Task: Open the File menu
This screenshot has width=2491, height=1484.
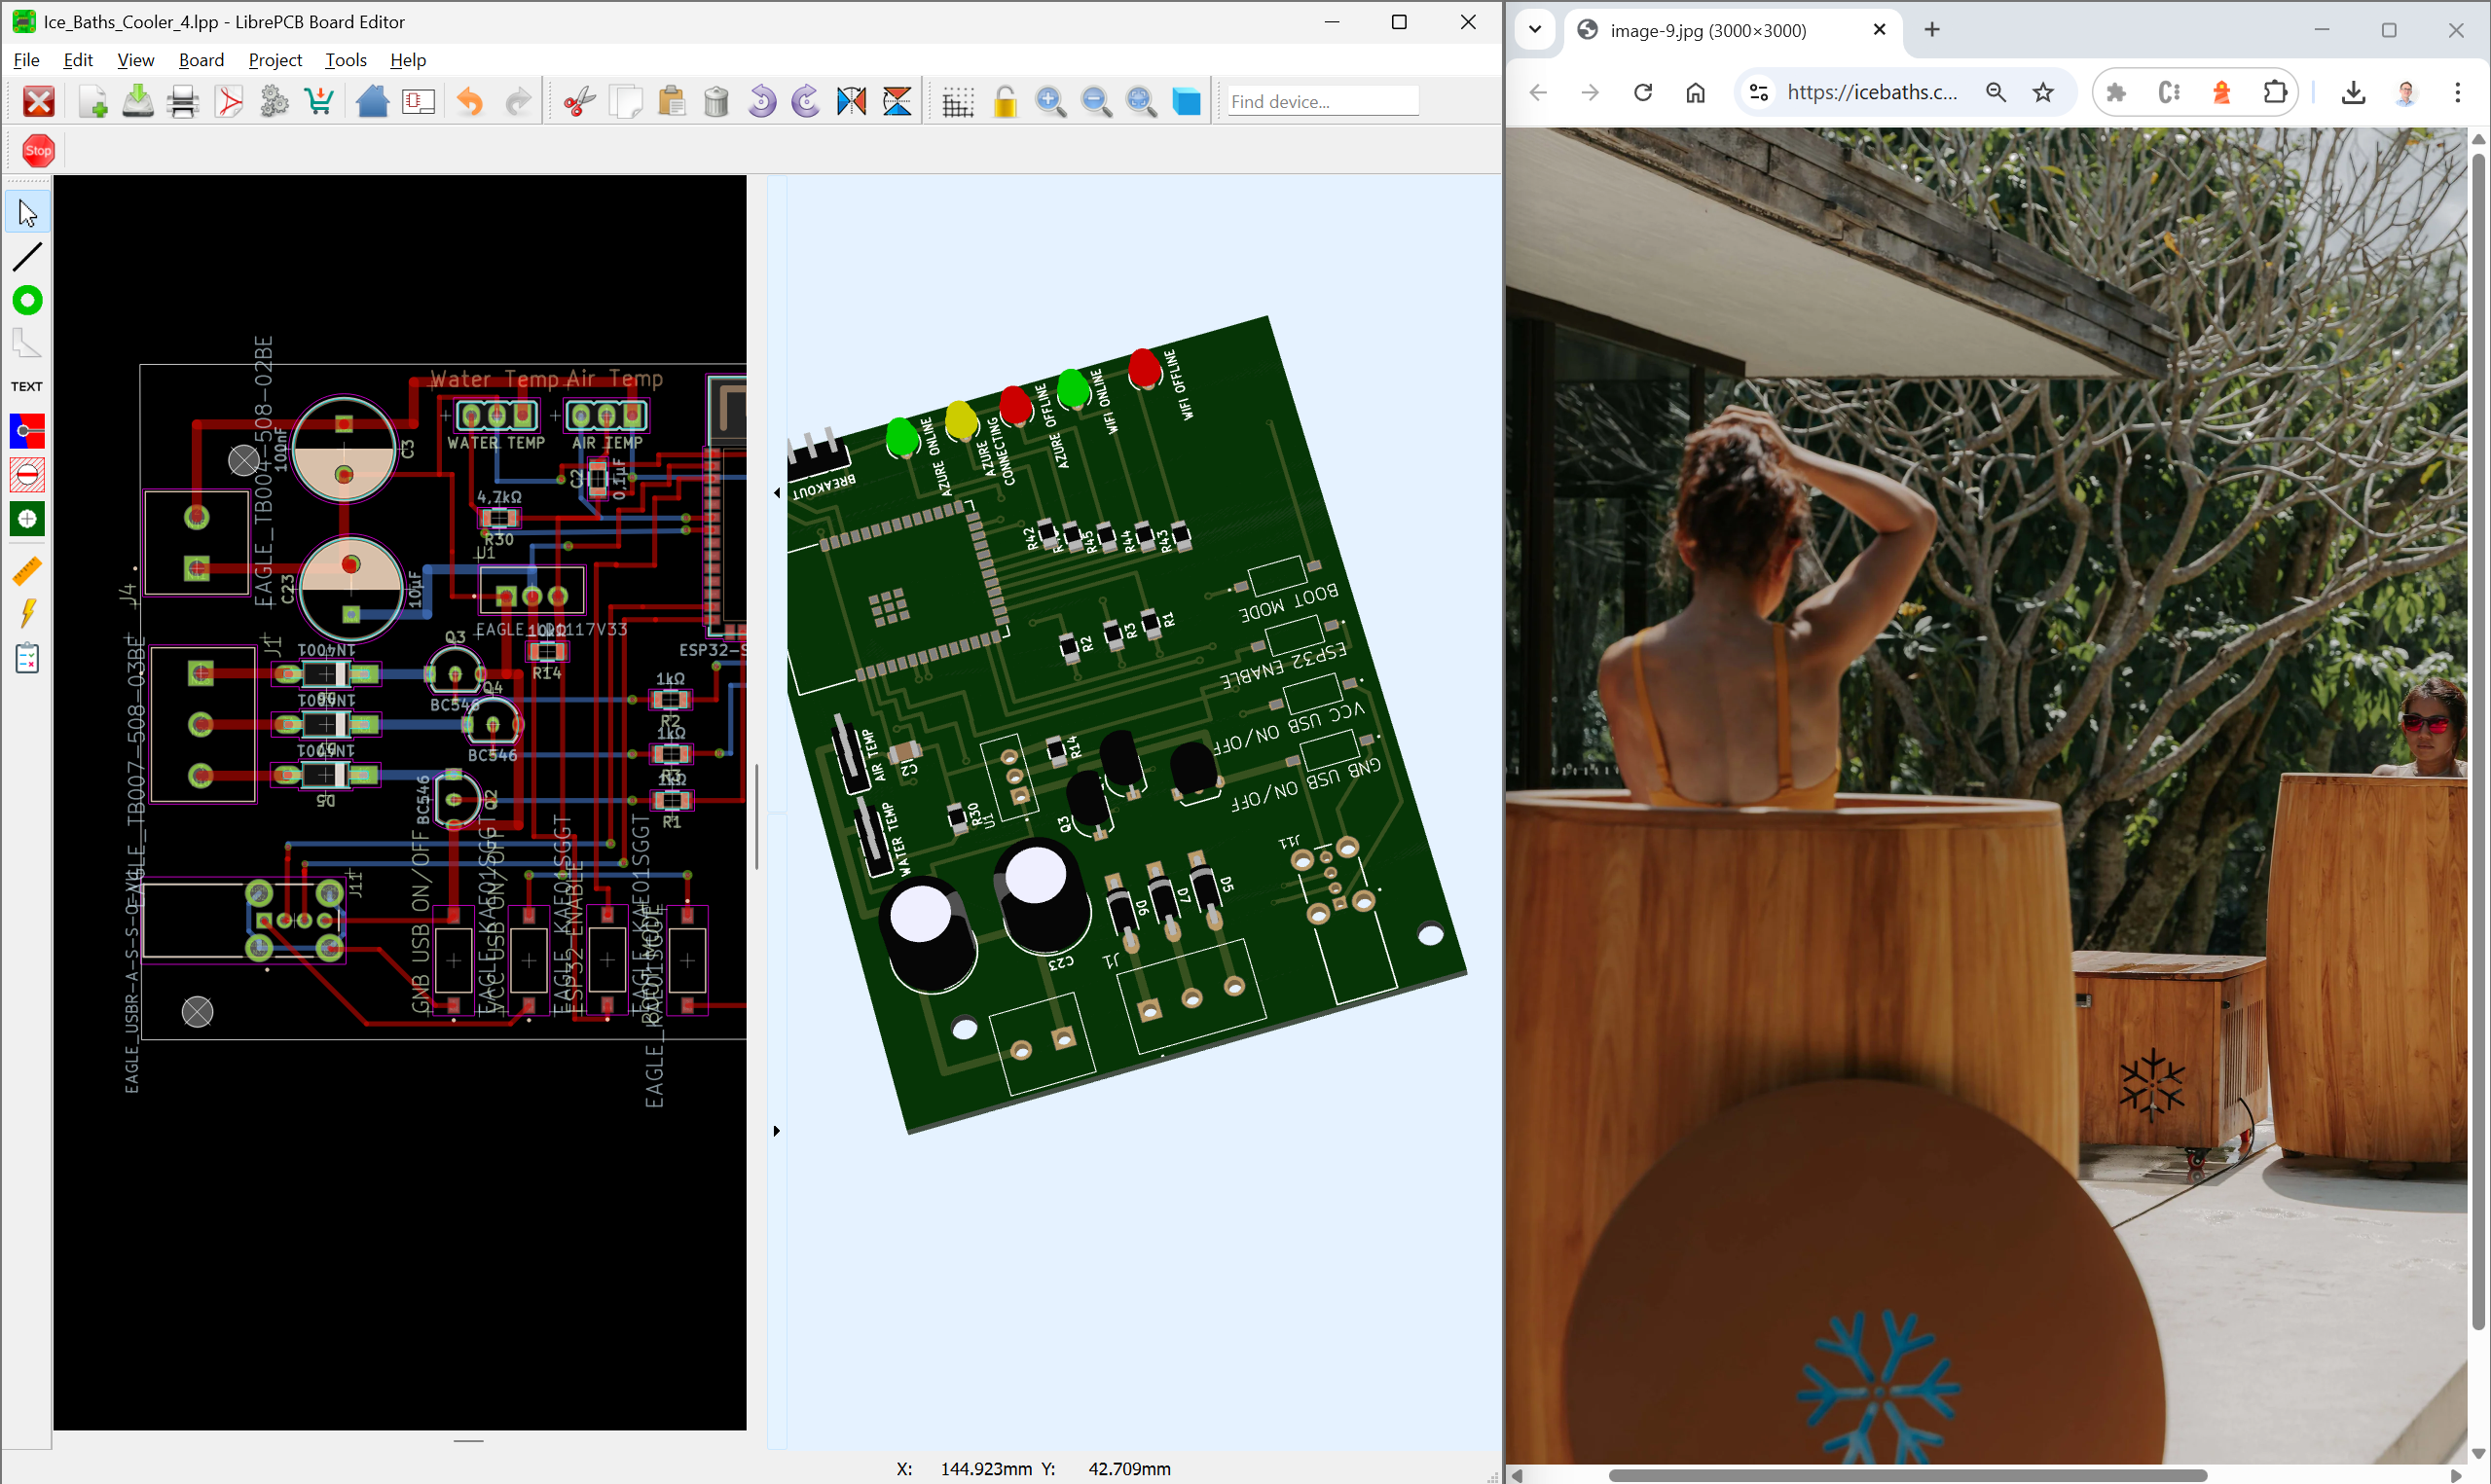Action: coord(27,60)
